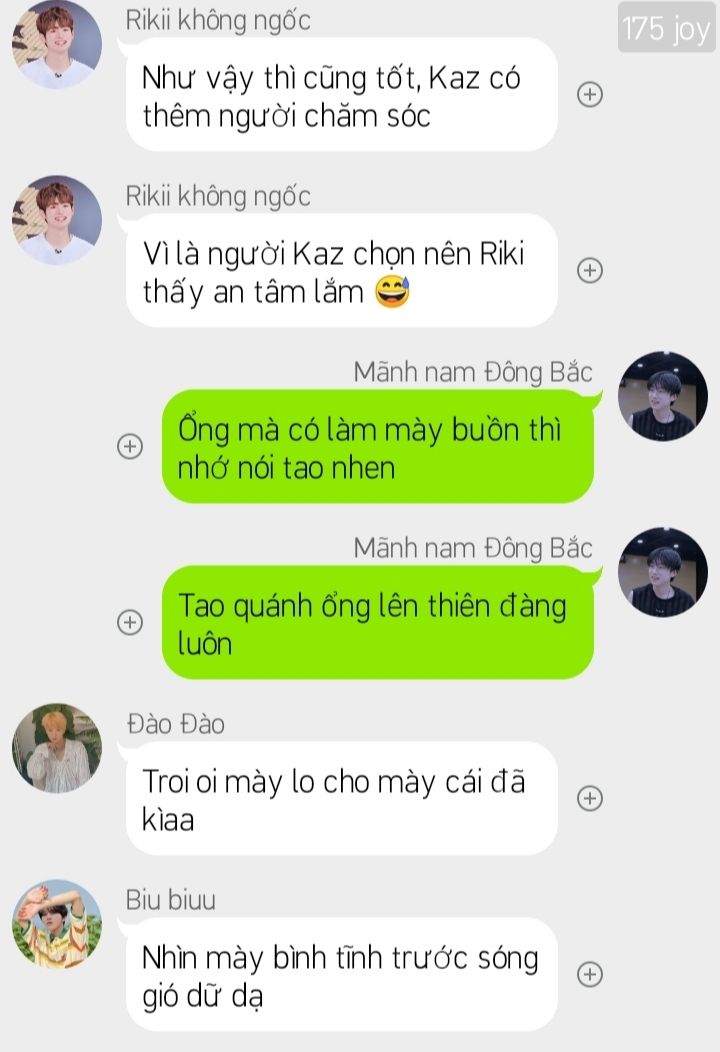Tap plus icon beside 'Tao quánh ổng lên' message
The image size is (720, 1052).
point(130,622)
